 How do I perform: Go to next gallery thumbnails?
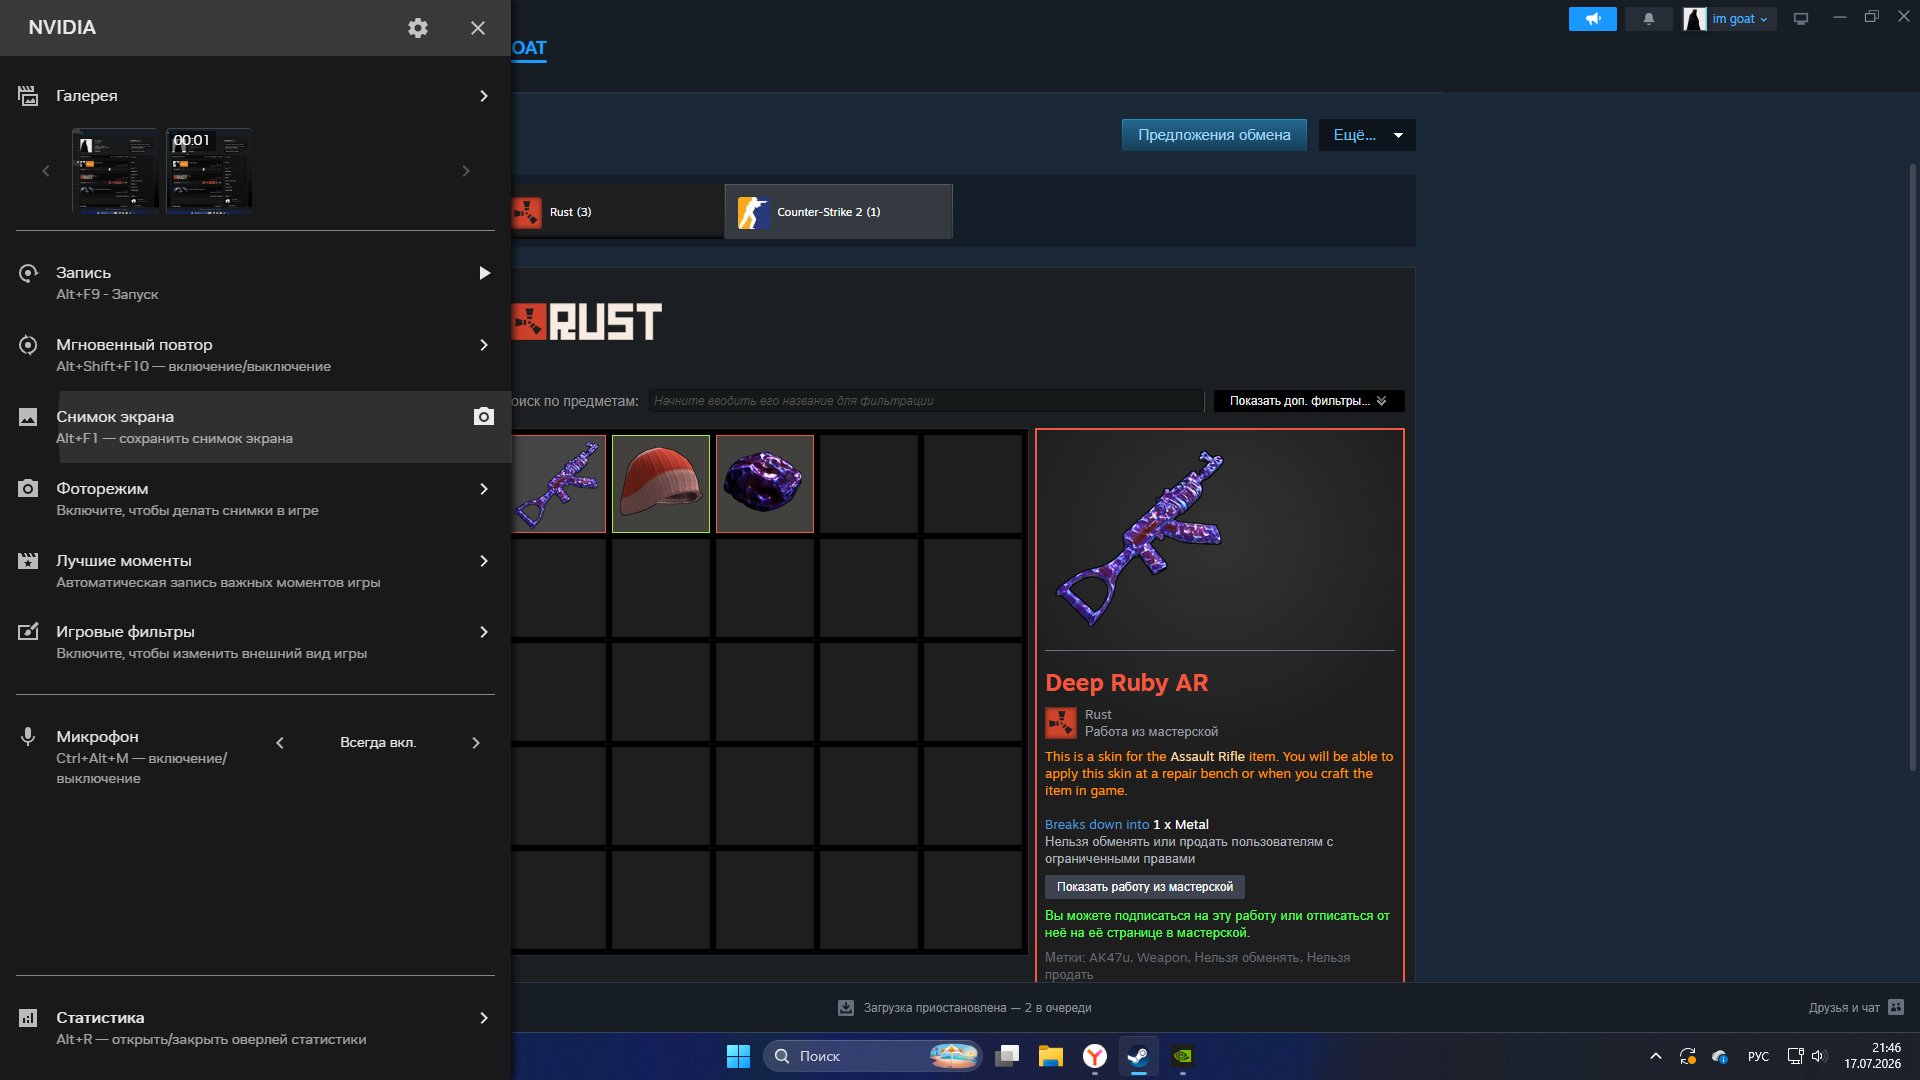click(466, 171)
